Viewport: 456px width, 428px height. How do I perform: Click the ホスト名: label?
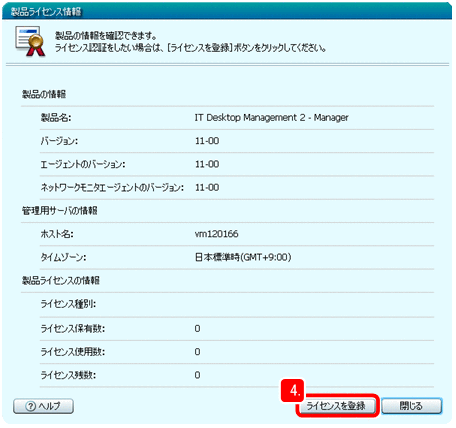[57, 234]
